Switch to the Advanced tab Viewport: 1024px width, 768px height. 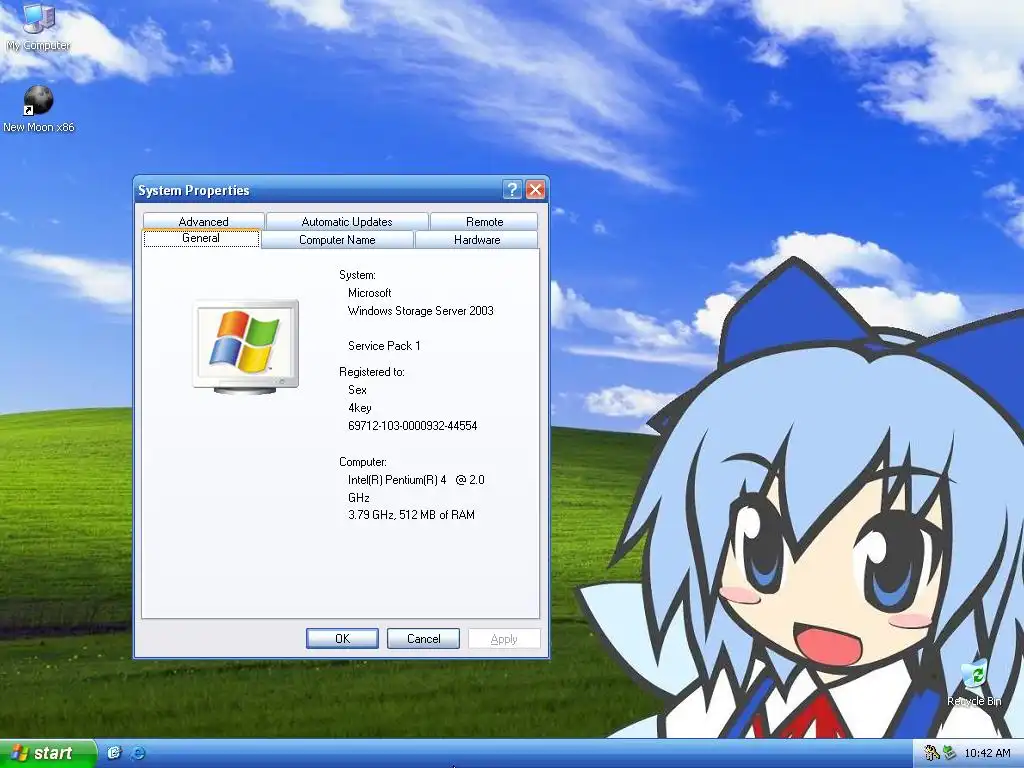click(x=203, y=221)
